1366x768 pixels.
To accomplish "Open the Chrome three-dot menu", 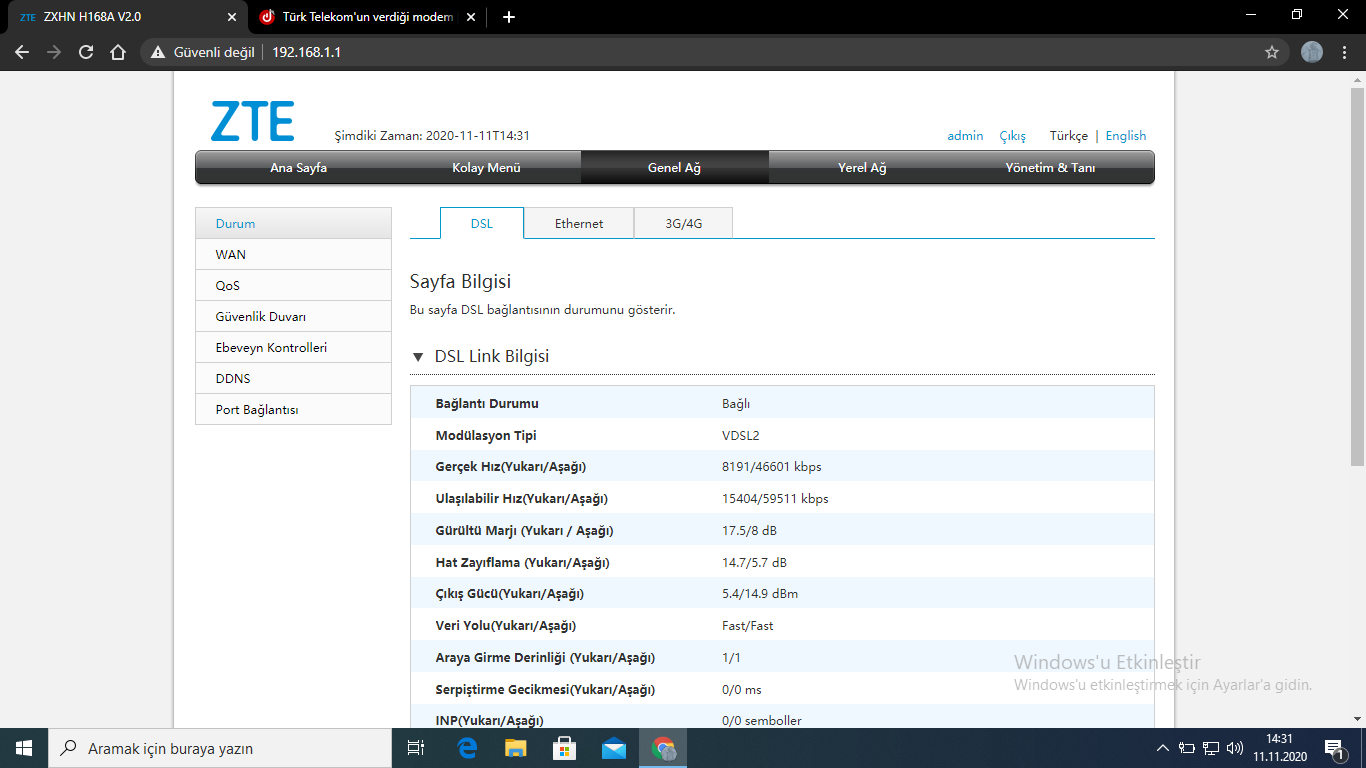I will pyautogui.click(x=1345, y=52).
